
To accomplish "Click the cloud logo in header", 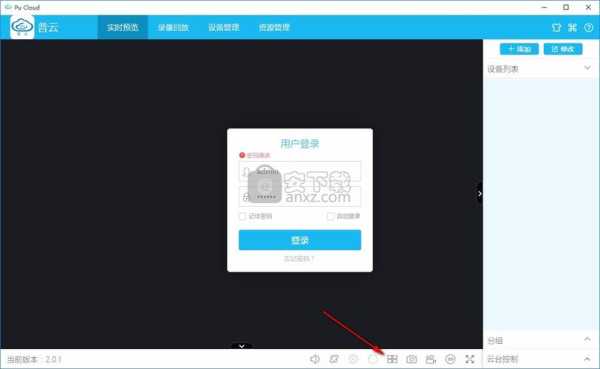I will point(22,27).
